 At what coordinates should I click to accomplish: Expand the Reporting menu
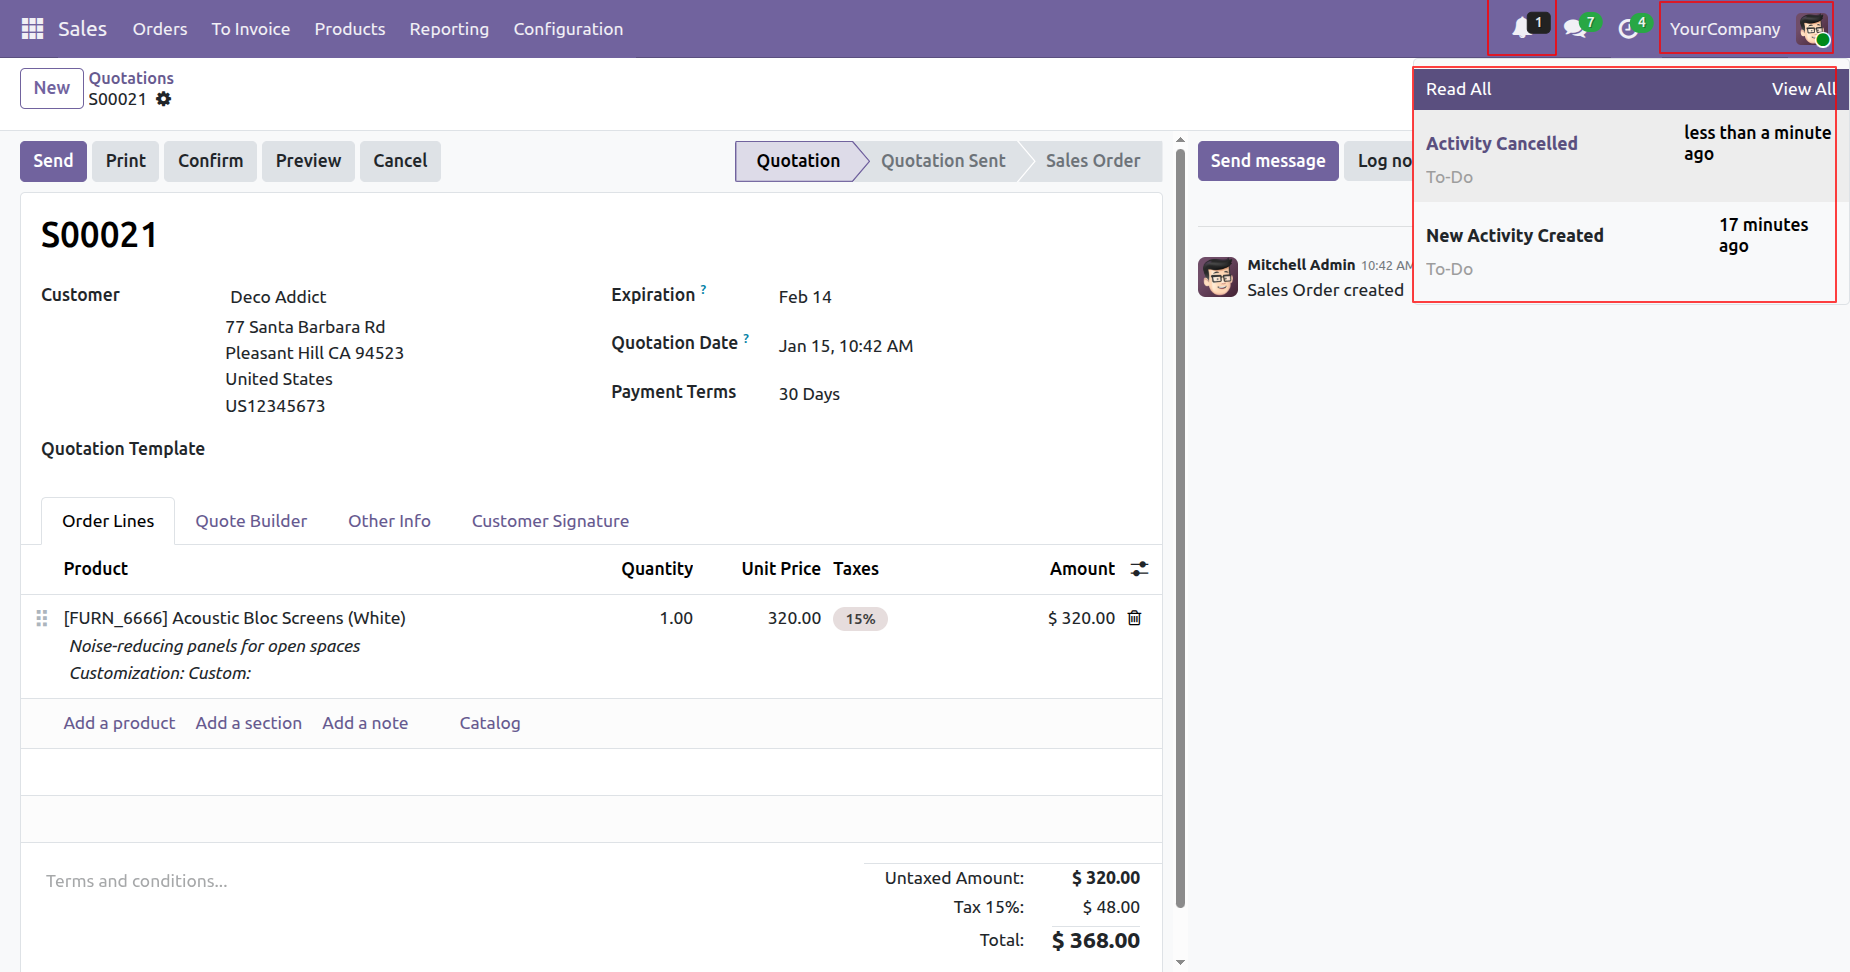[449, 29]
